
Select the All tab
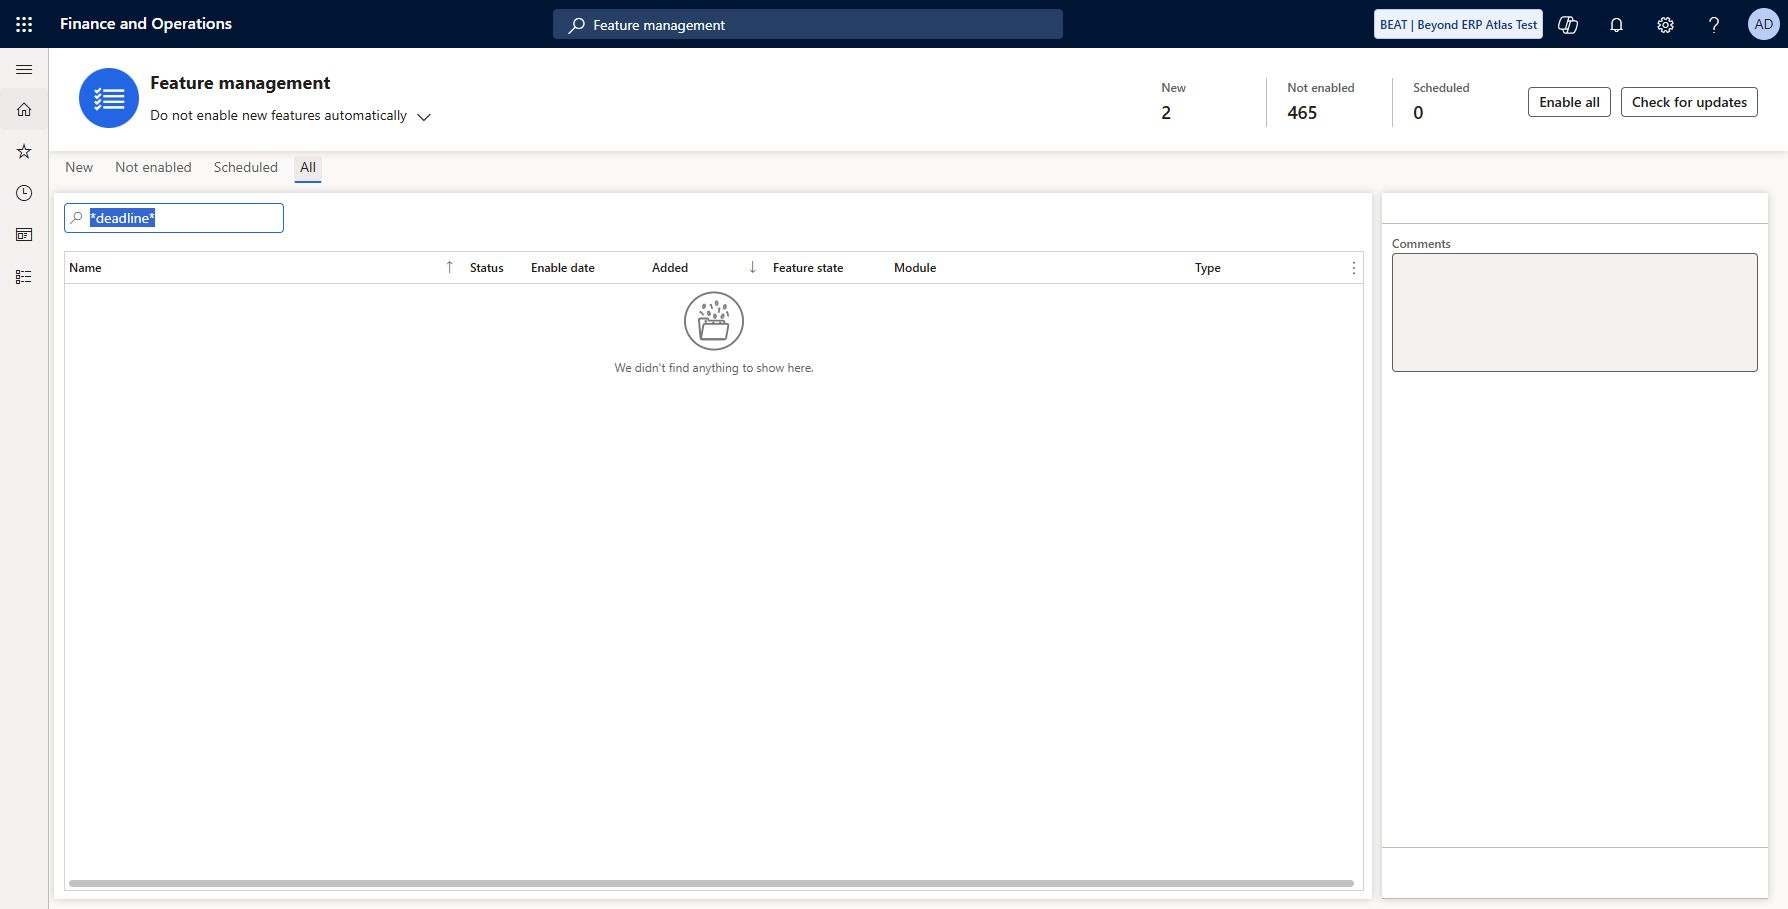[x=308, y=167]
